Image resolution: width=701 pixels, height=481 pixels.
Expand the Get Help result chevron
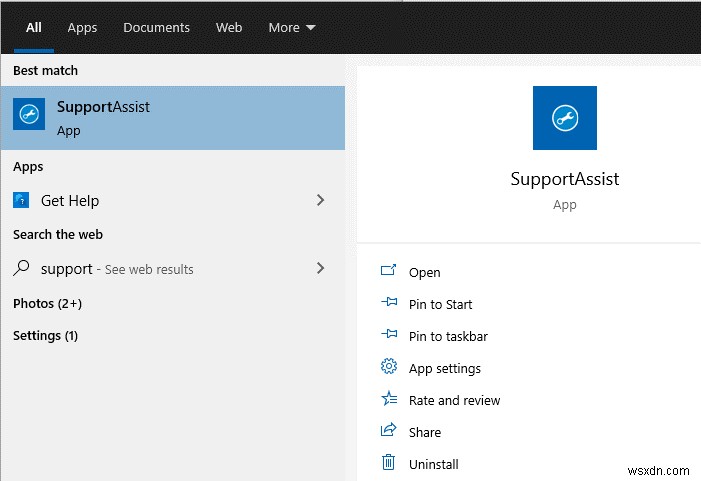(x=320, y=200)
